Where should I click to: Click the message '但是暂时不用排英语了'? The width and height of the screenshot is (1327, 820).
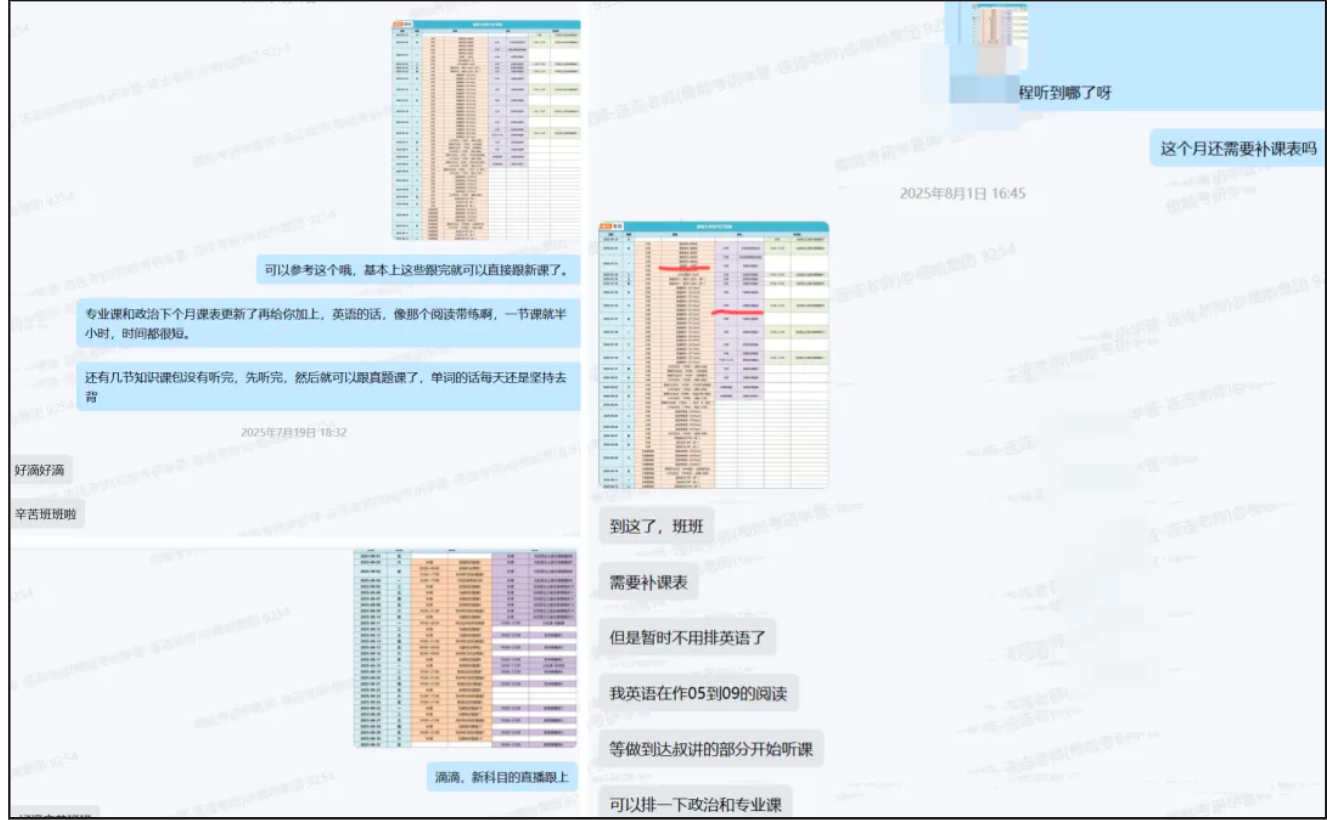point(688,637)
